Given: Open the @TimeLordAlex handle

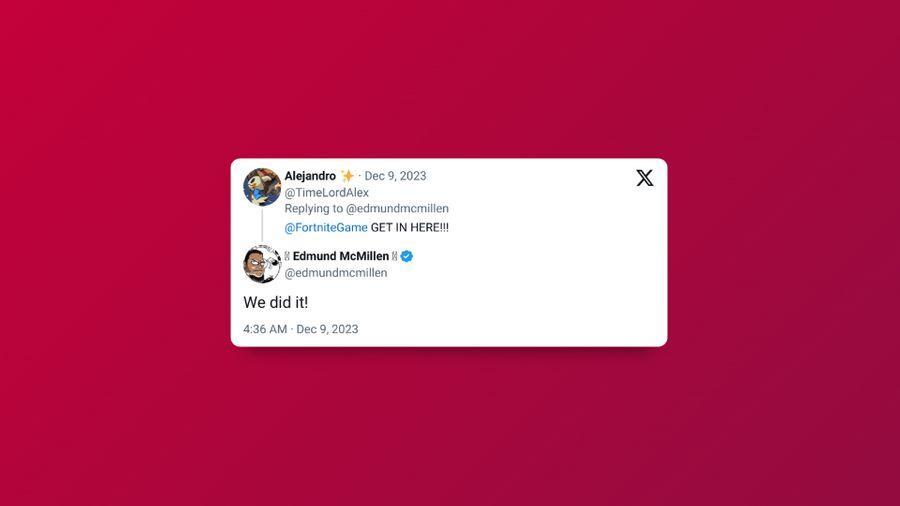Looking at the screenshot, I should [327, 193].
